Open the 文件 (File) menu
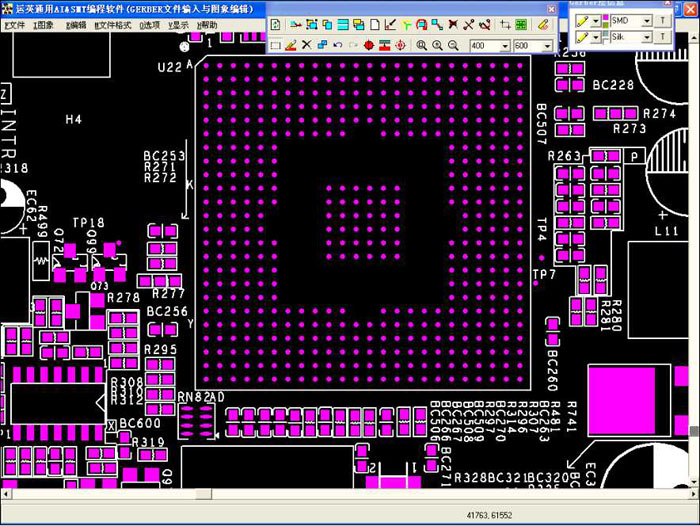Image resolution: width=700 pixels, height=526 pixels. pos(14,25)
